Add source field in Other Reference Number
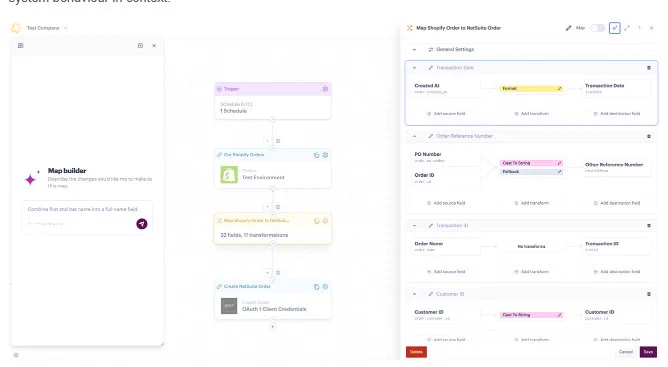This screenshot has width=668, height=367. (x=446, y=203)
